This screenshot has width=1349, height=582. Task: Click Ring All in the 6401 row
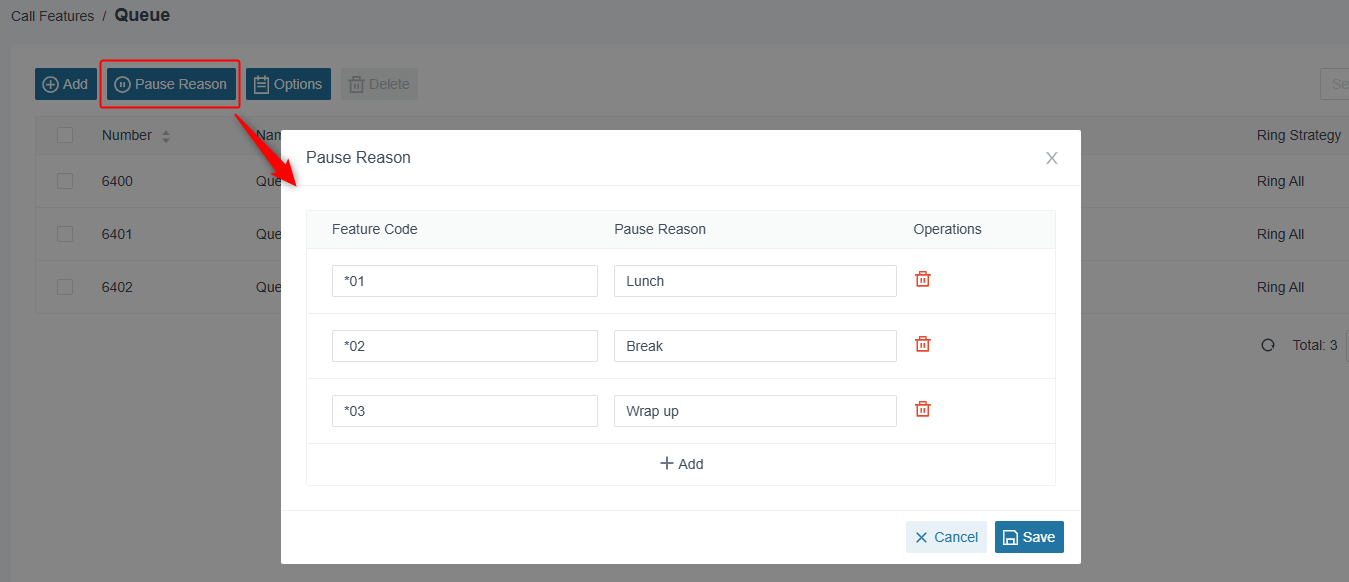point(1281,234)
